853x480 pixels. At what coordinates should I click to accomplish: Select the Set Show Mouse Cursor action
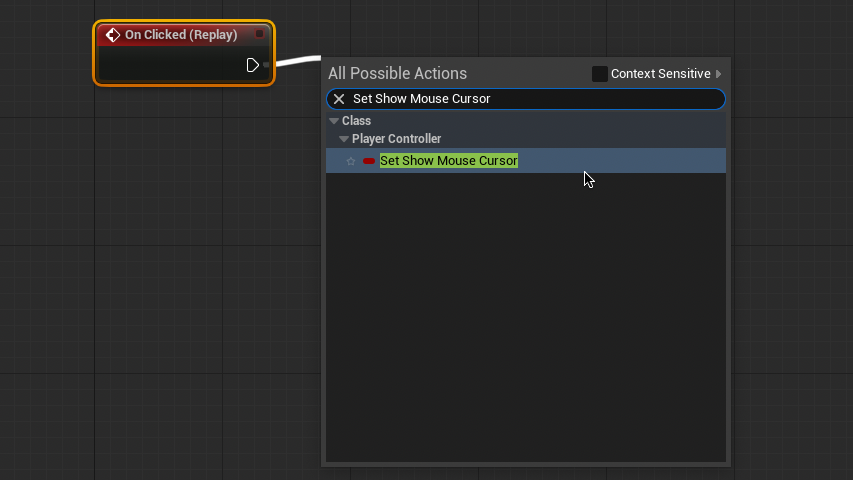(448, 161)
